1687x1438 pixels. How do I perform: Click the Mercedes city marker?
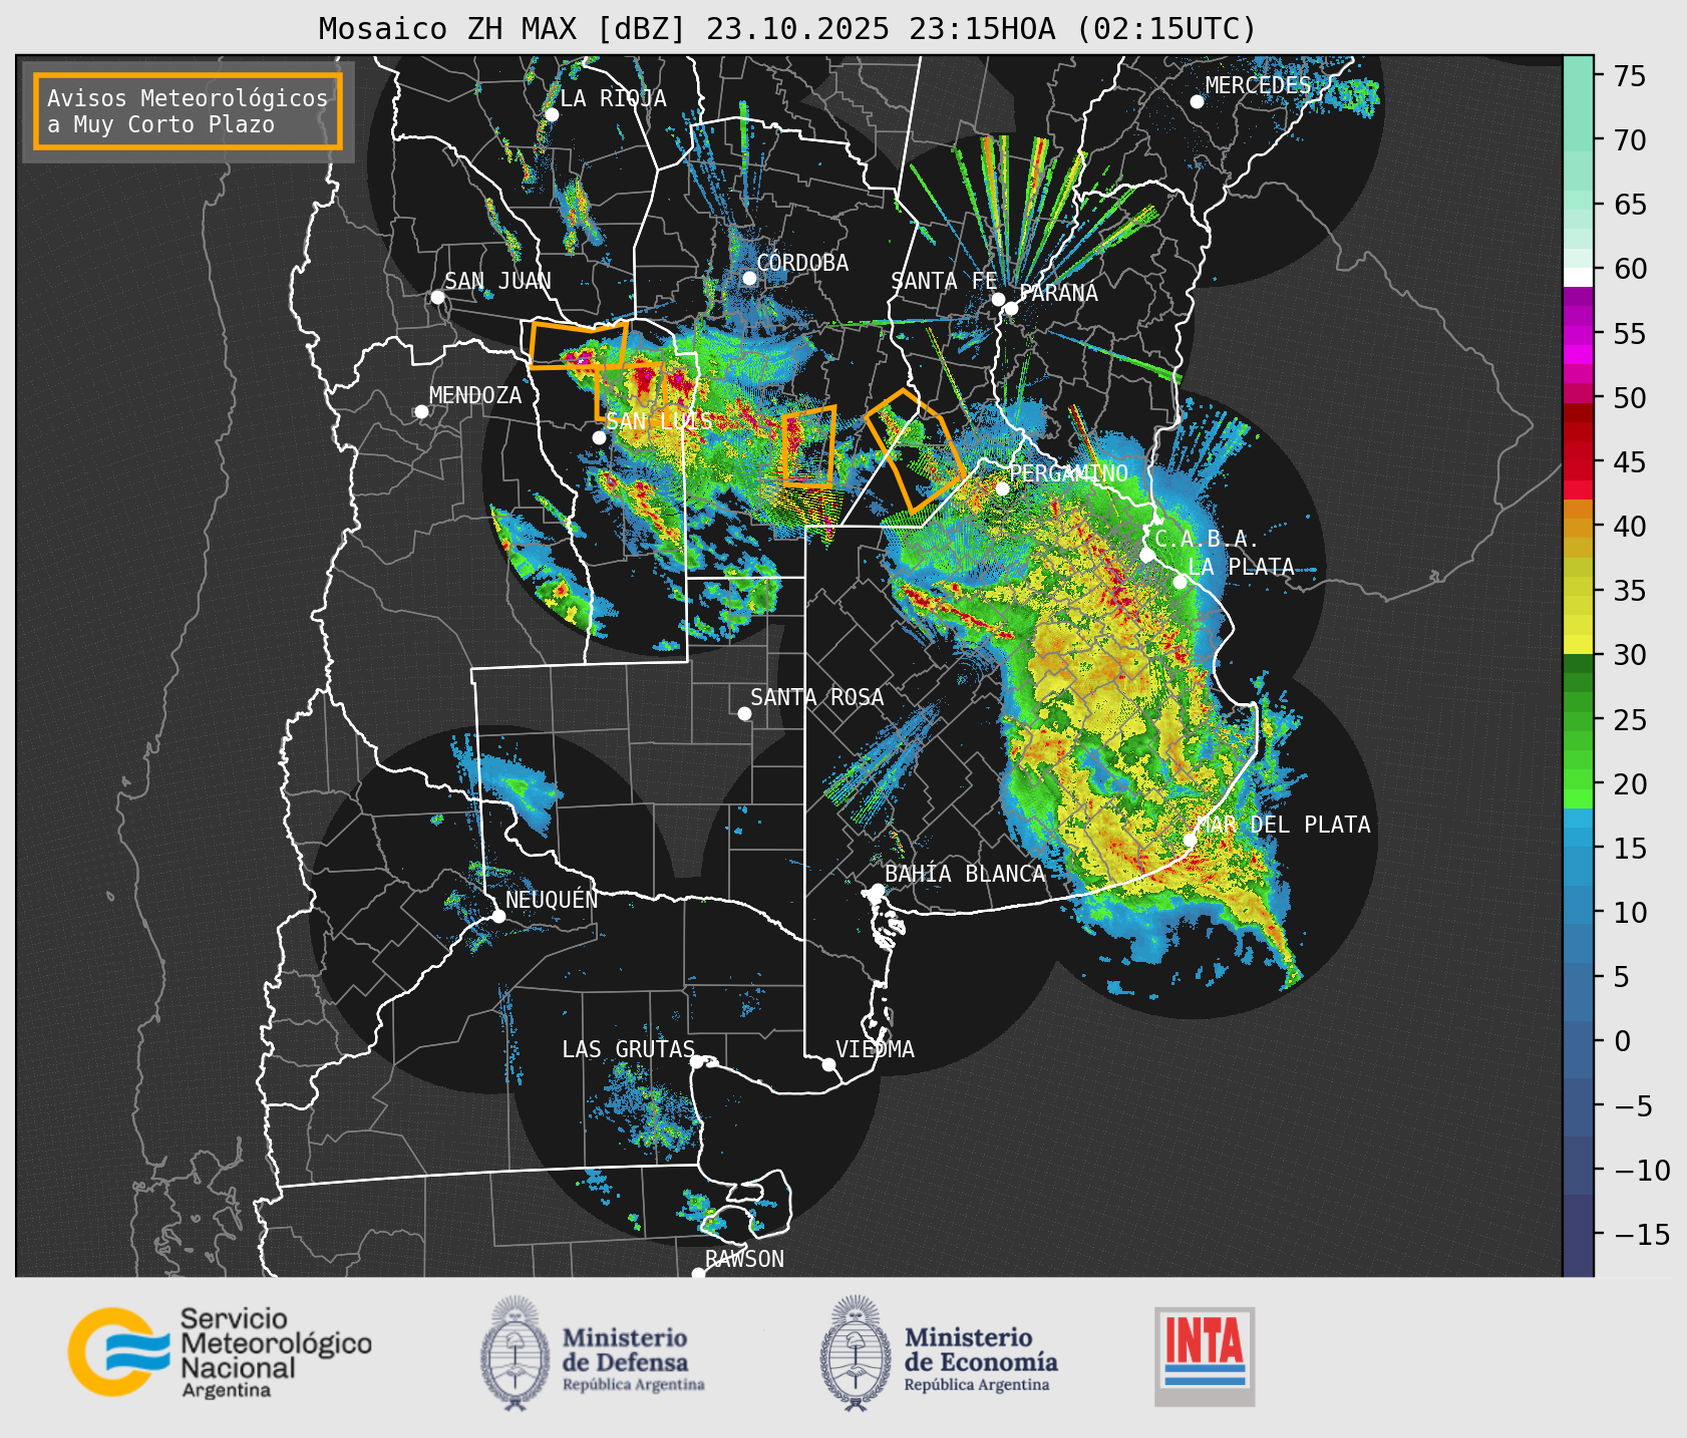point(1196,101)
